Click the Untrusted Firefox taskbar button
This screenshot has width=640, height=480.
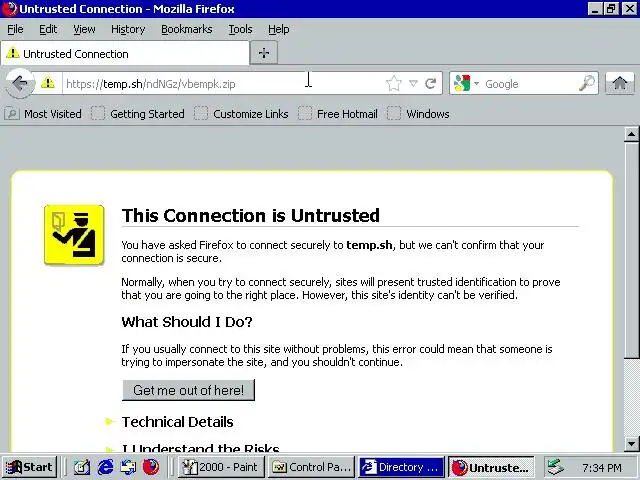pyautogui.click(x=491, y=467)
